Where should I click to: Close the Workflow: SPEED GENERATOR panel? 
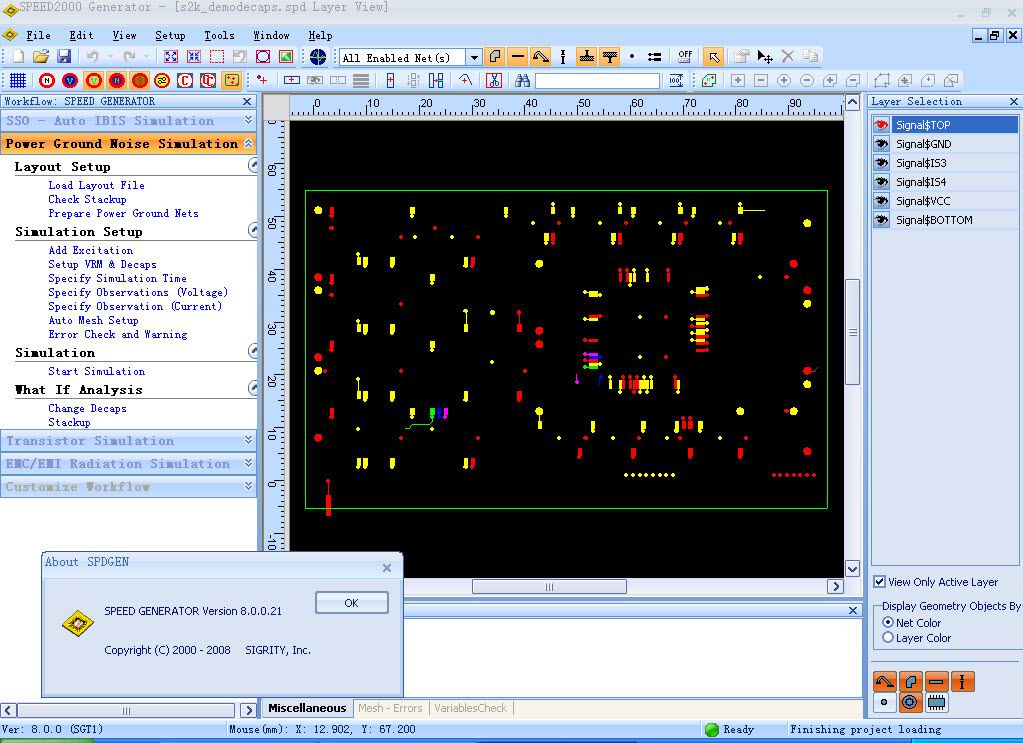coord(247,101)
